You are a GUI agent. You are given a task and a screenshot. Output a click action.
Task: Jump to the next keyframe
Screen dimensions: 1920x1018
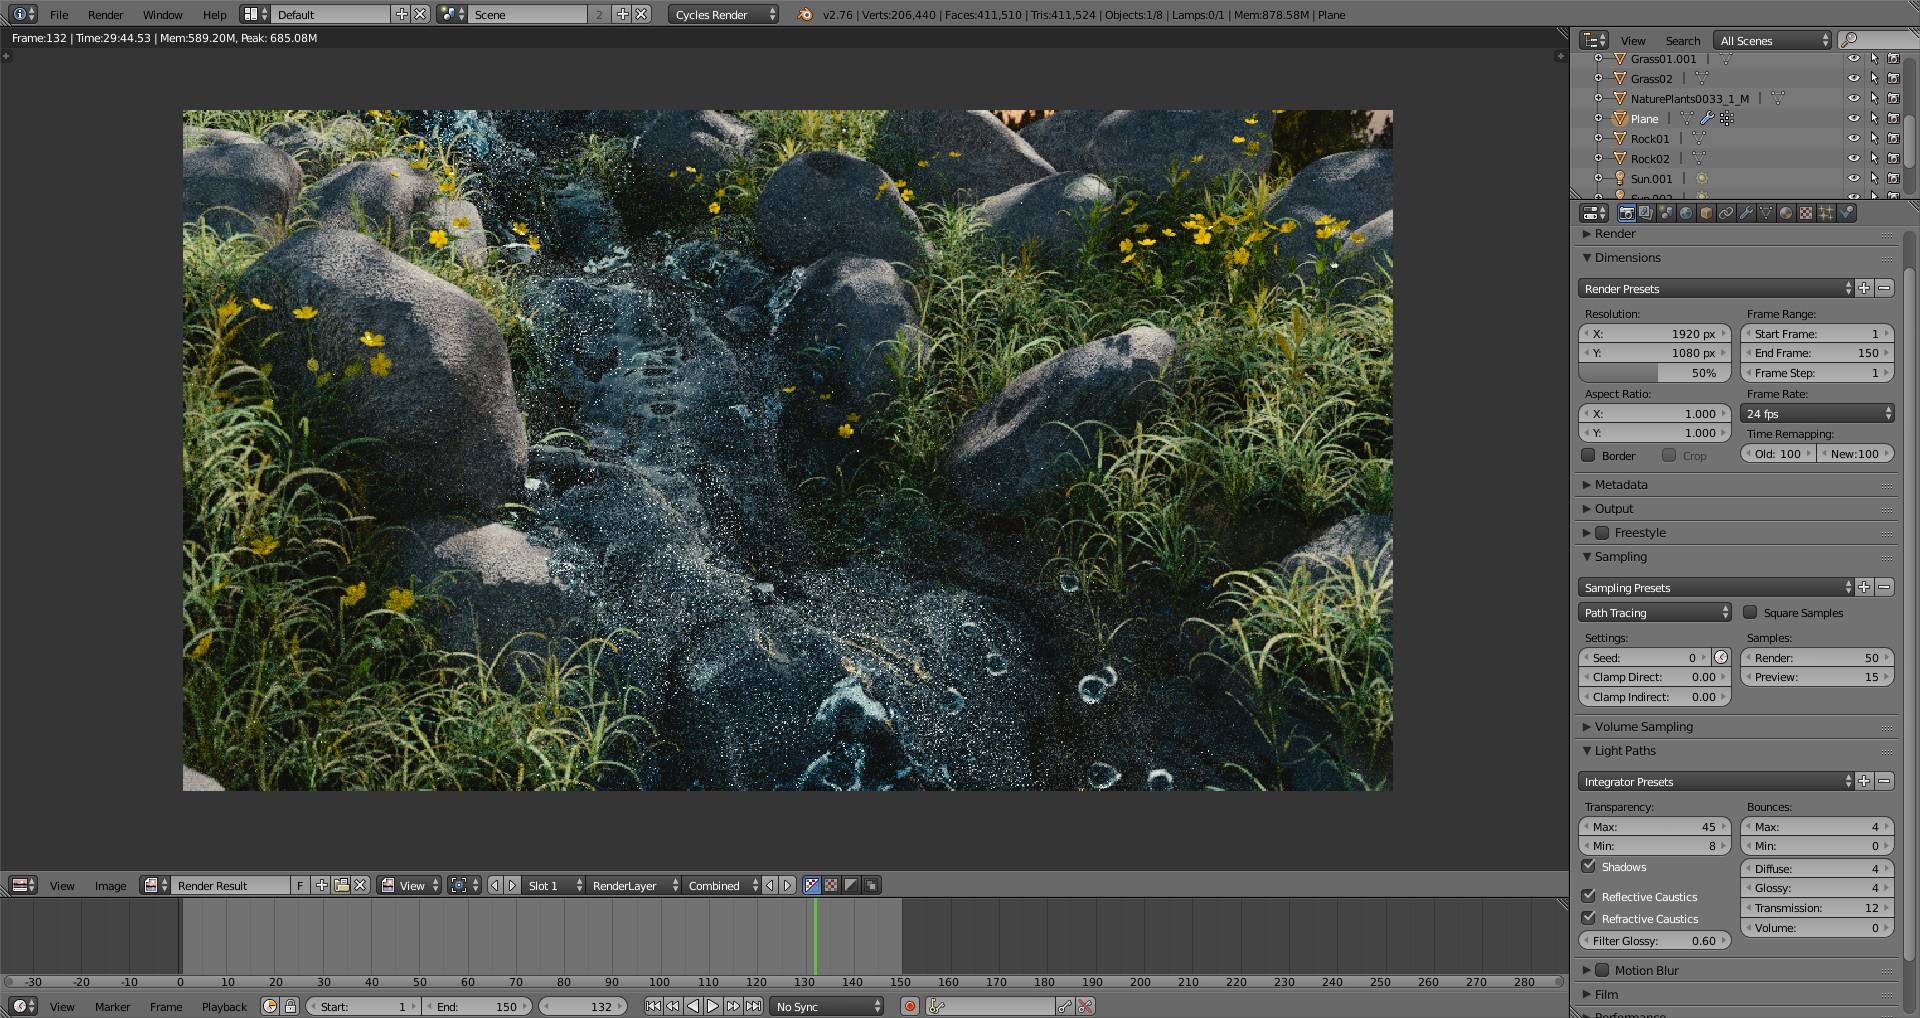pyautogui.click(x=733, y=1006)
